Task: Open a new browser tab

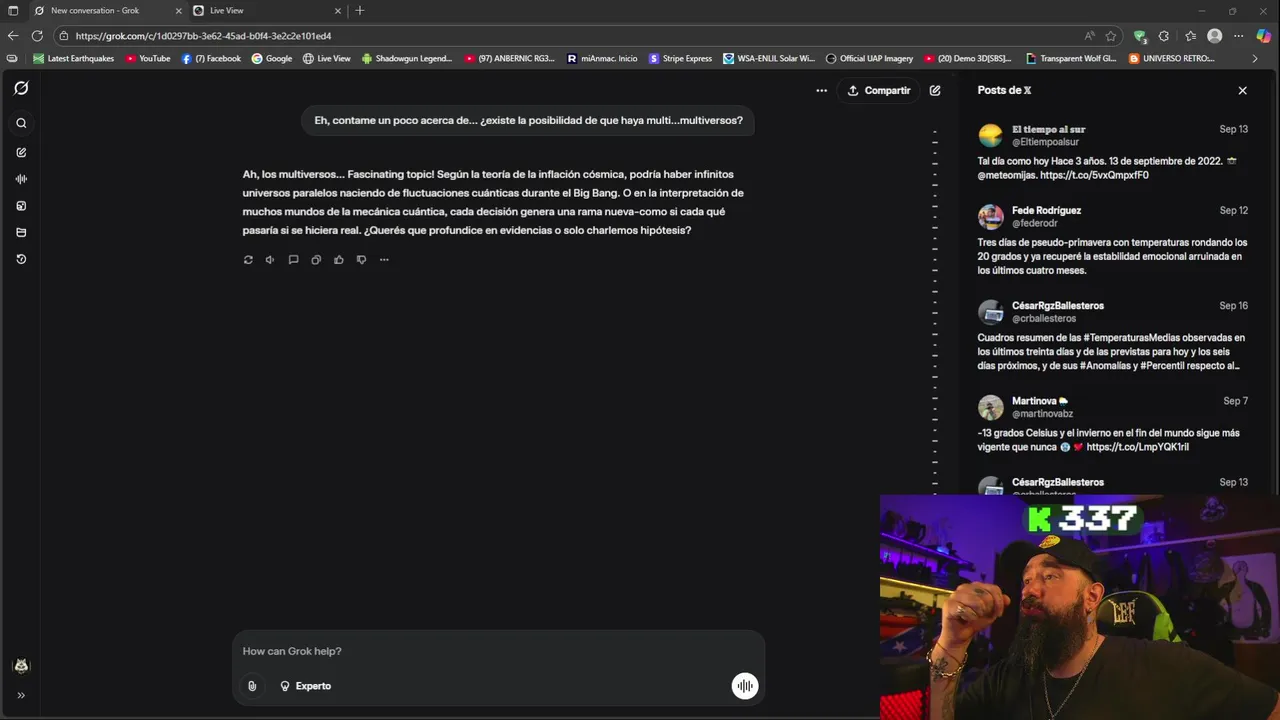Action: (360, 10)
